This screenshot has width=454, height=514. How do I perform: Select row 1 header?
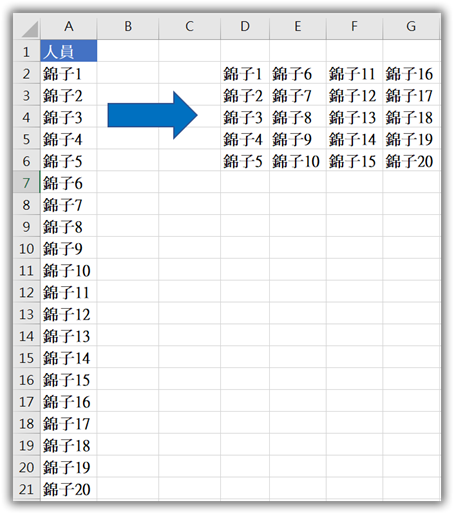coord(27,51)
